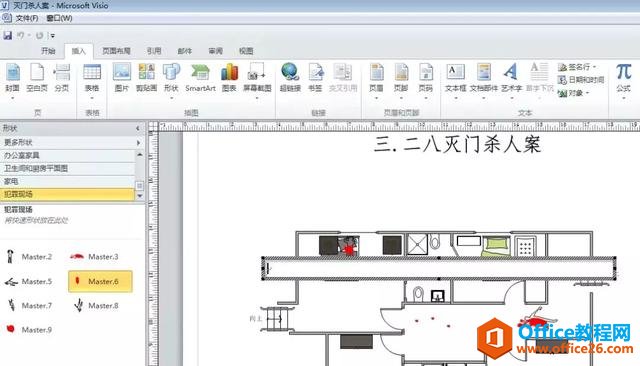Select the Master.5 shape

[29, 282]
